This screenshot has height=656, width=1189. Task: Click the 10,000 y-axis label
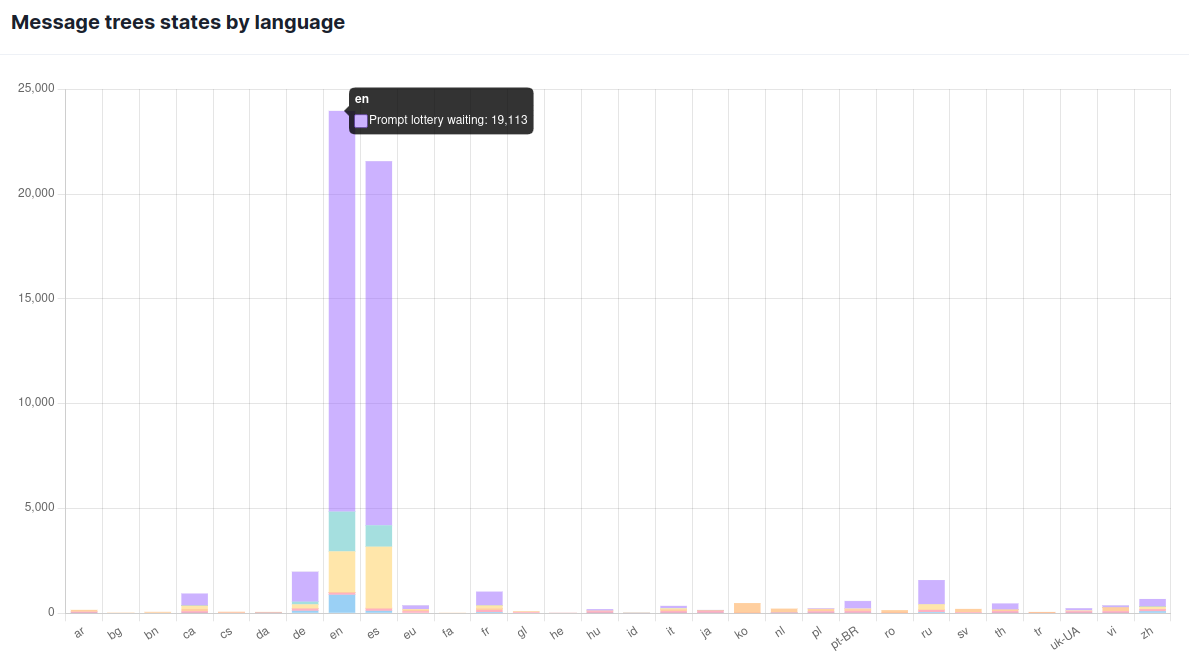click(36, 403)
